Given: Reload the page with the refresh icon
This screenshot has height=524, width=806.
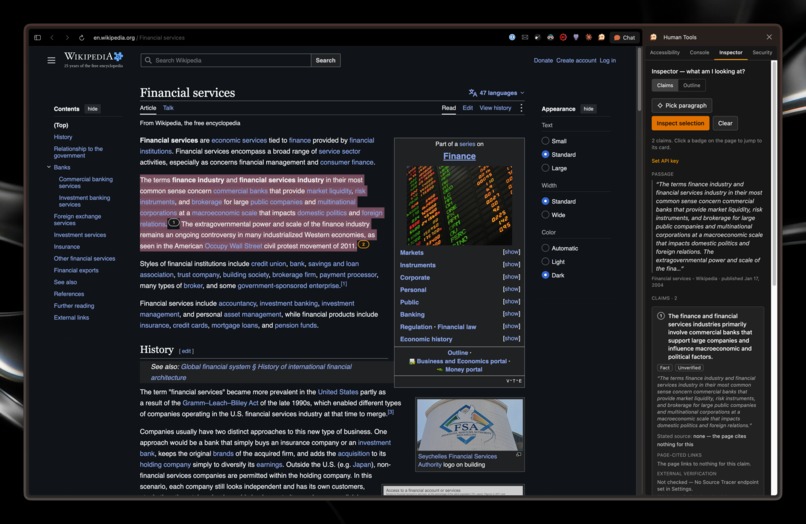Looking at the screenshot, I should [x=81, y=38].
